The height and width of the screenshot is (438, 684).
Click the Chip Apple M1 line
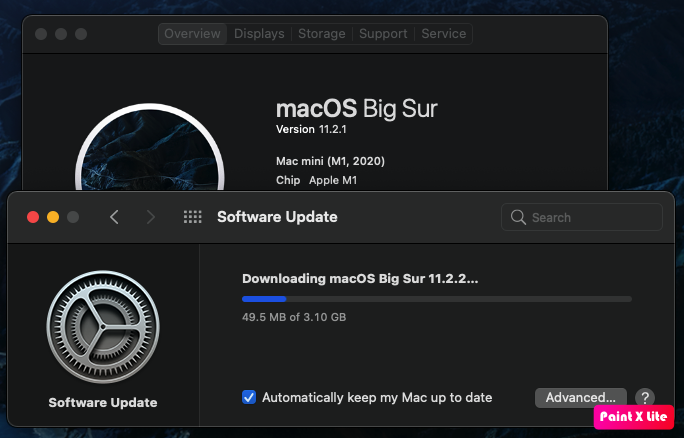coord(317,180)
